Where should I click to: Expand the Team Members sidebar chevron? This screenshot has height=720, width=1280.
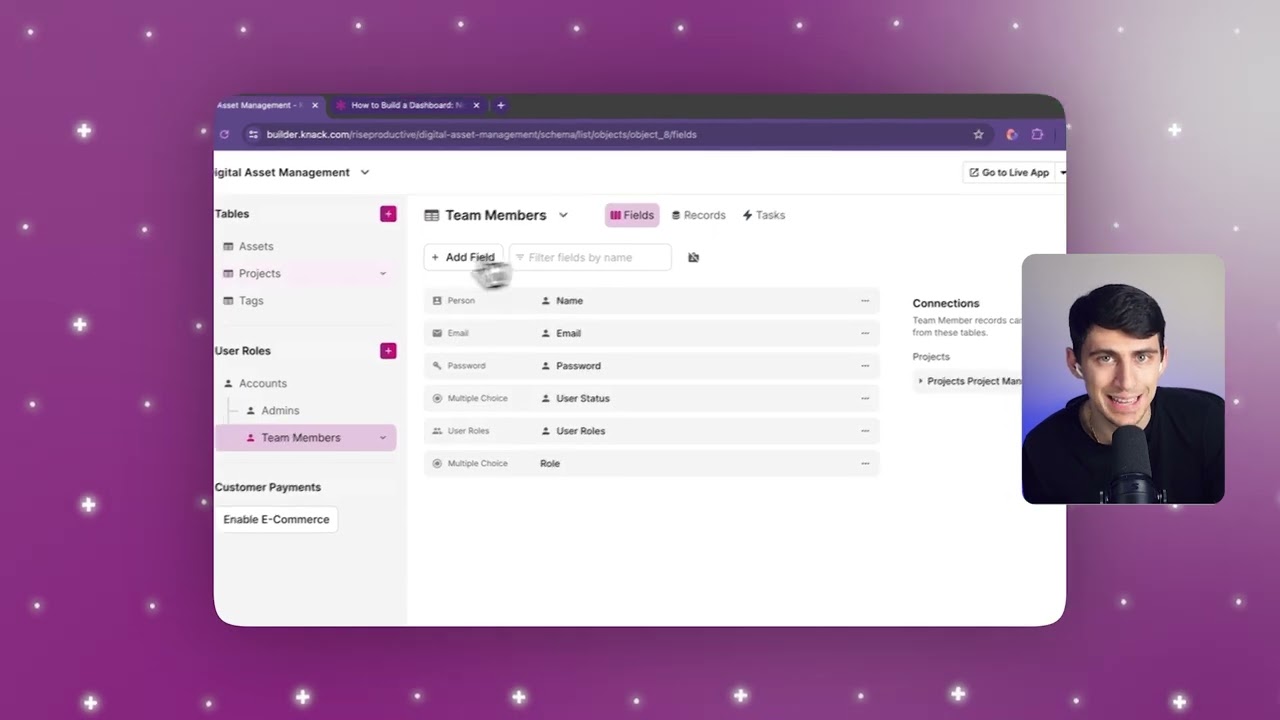[x=382, y=438]
